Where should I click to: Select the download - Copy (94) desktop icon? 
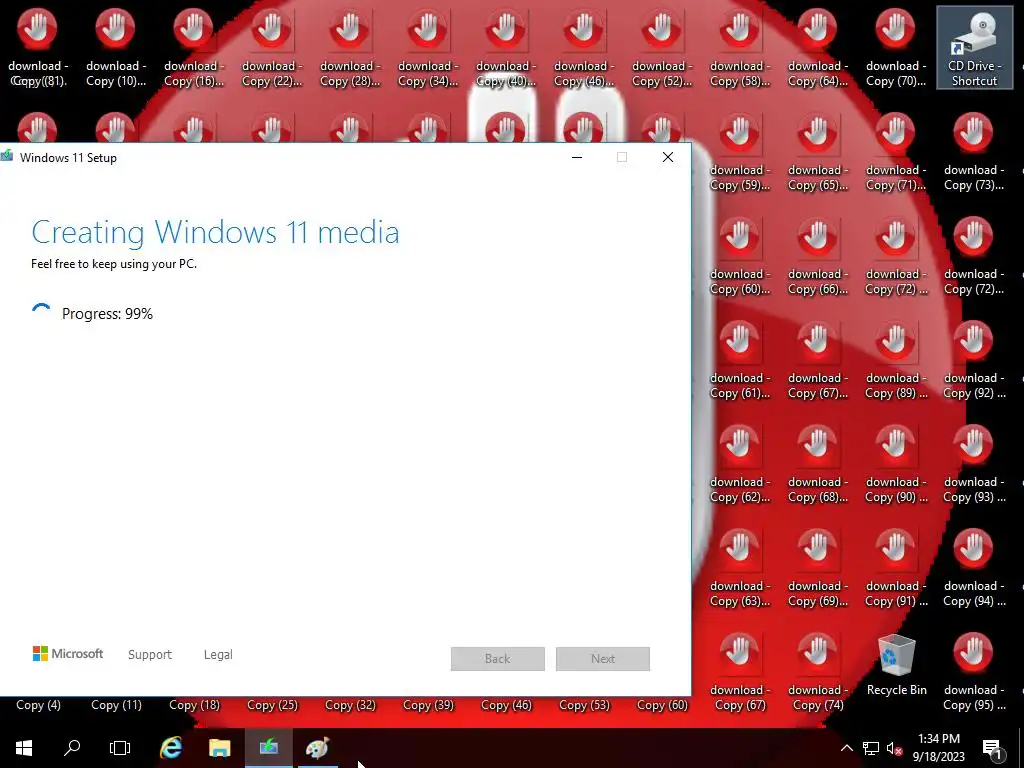974,567
